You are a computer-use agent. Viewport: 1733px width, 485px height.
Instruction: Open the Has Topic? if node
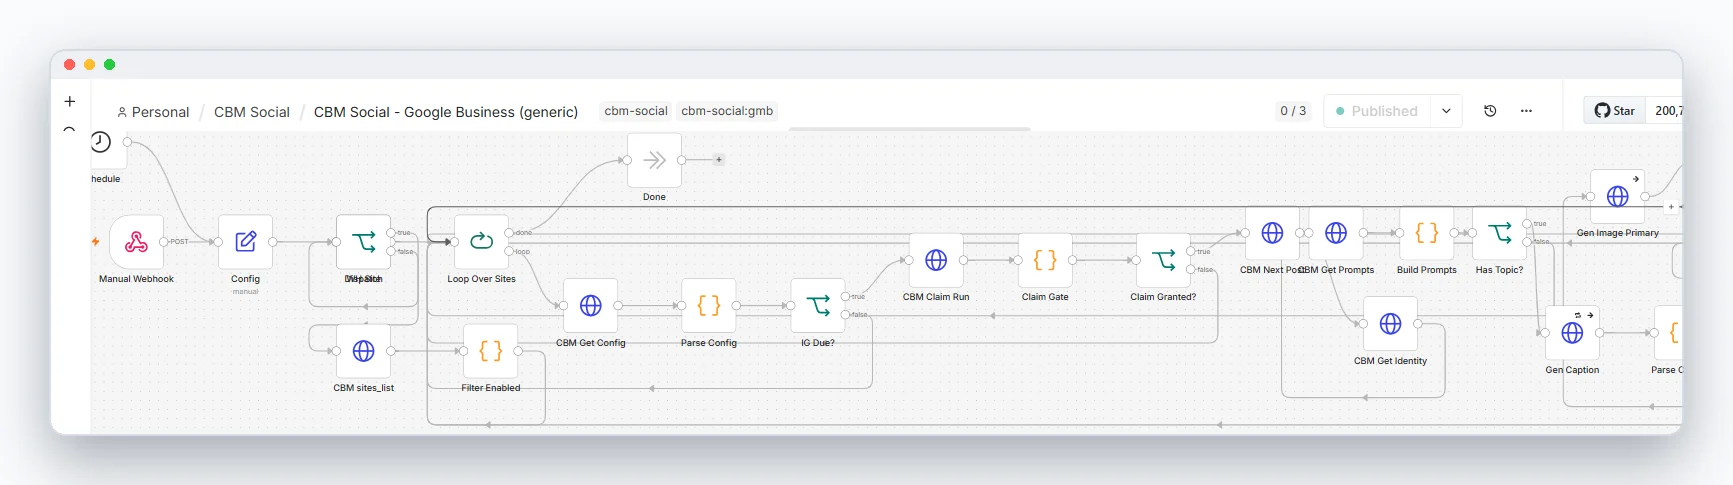point(1499,233)
